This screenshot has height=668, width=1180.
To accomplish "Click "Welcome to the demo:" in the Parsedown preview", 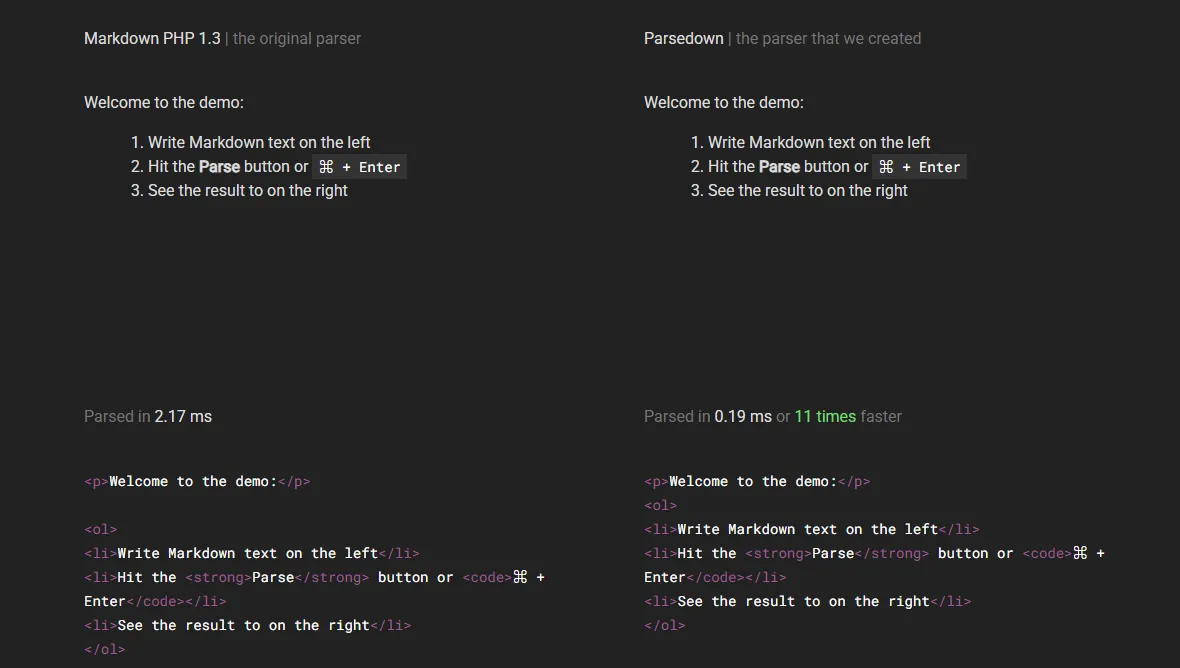I will [724, 102].
